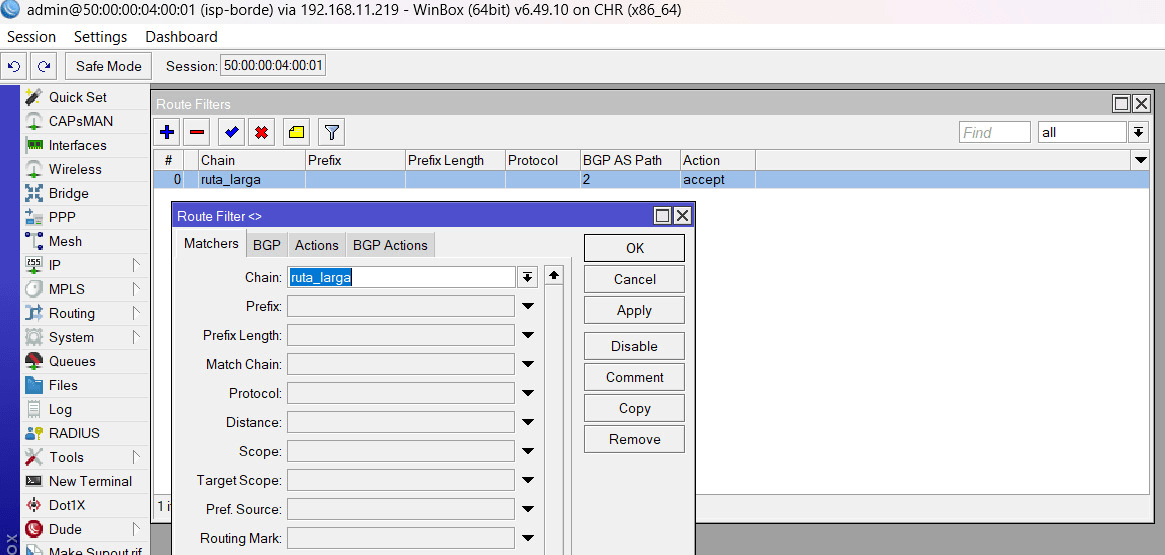The width and height of the screenshot is (1165, 555).
Task: Expand the Scope field arrow
Action: 528,451
